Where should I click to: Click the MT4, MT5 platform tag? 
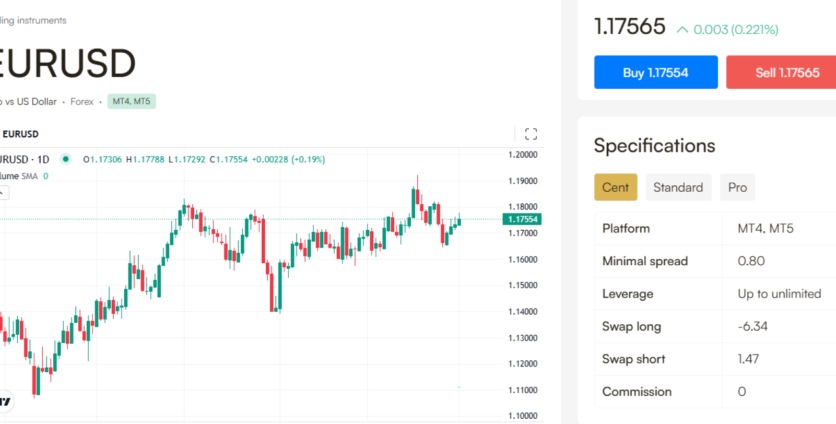coord(132,101)
